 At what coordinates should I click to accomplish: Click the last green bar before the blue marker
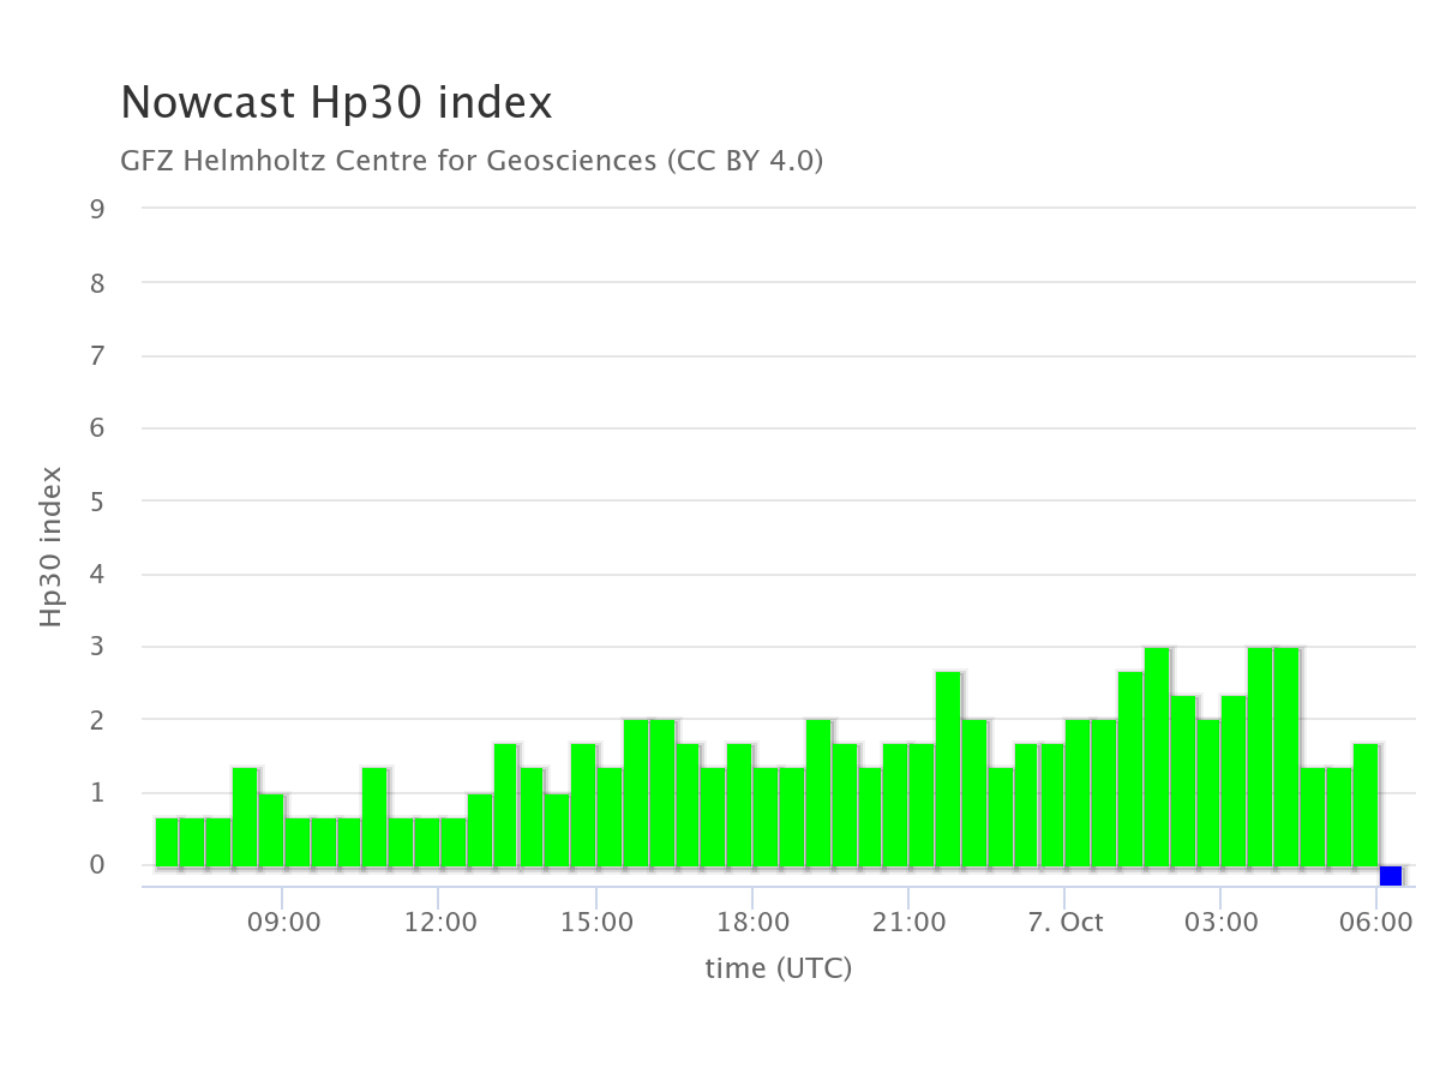pos(1365,805)
